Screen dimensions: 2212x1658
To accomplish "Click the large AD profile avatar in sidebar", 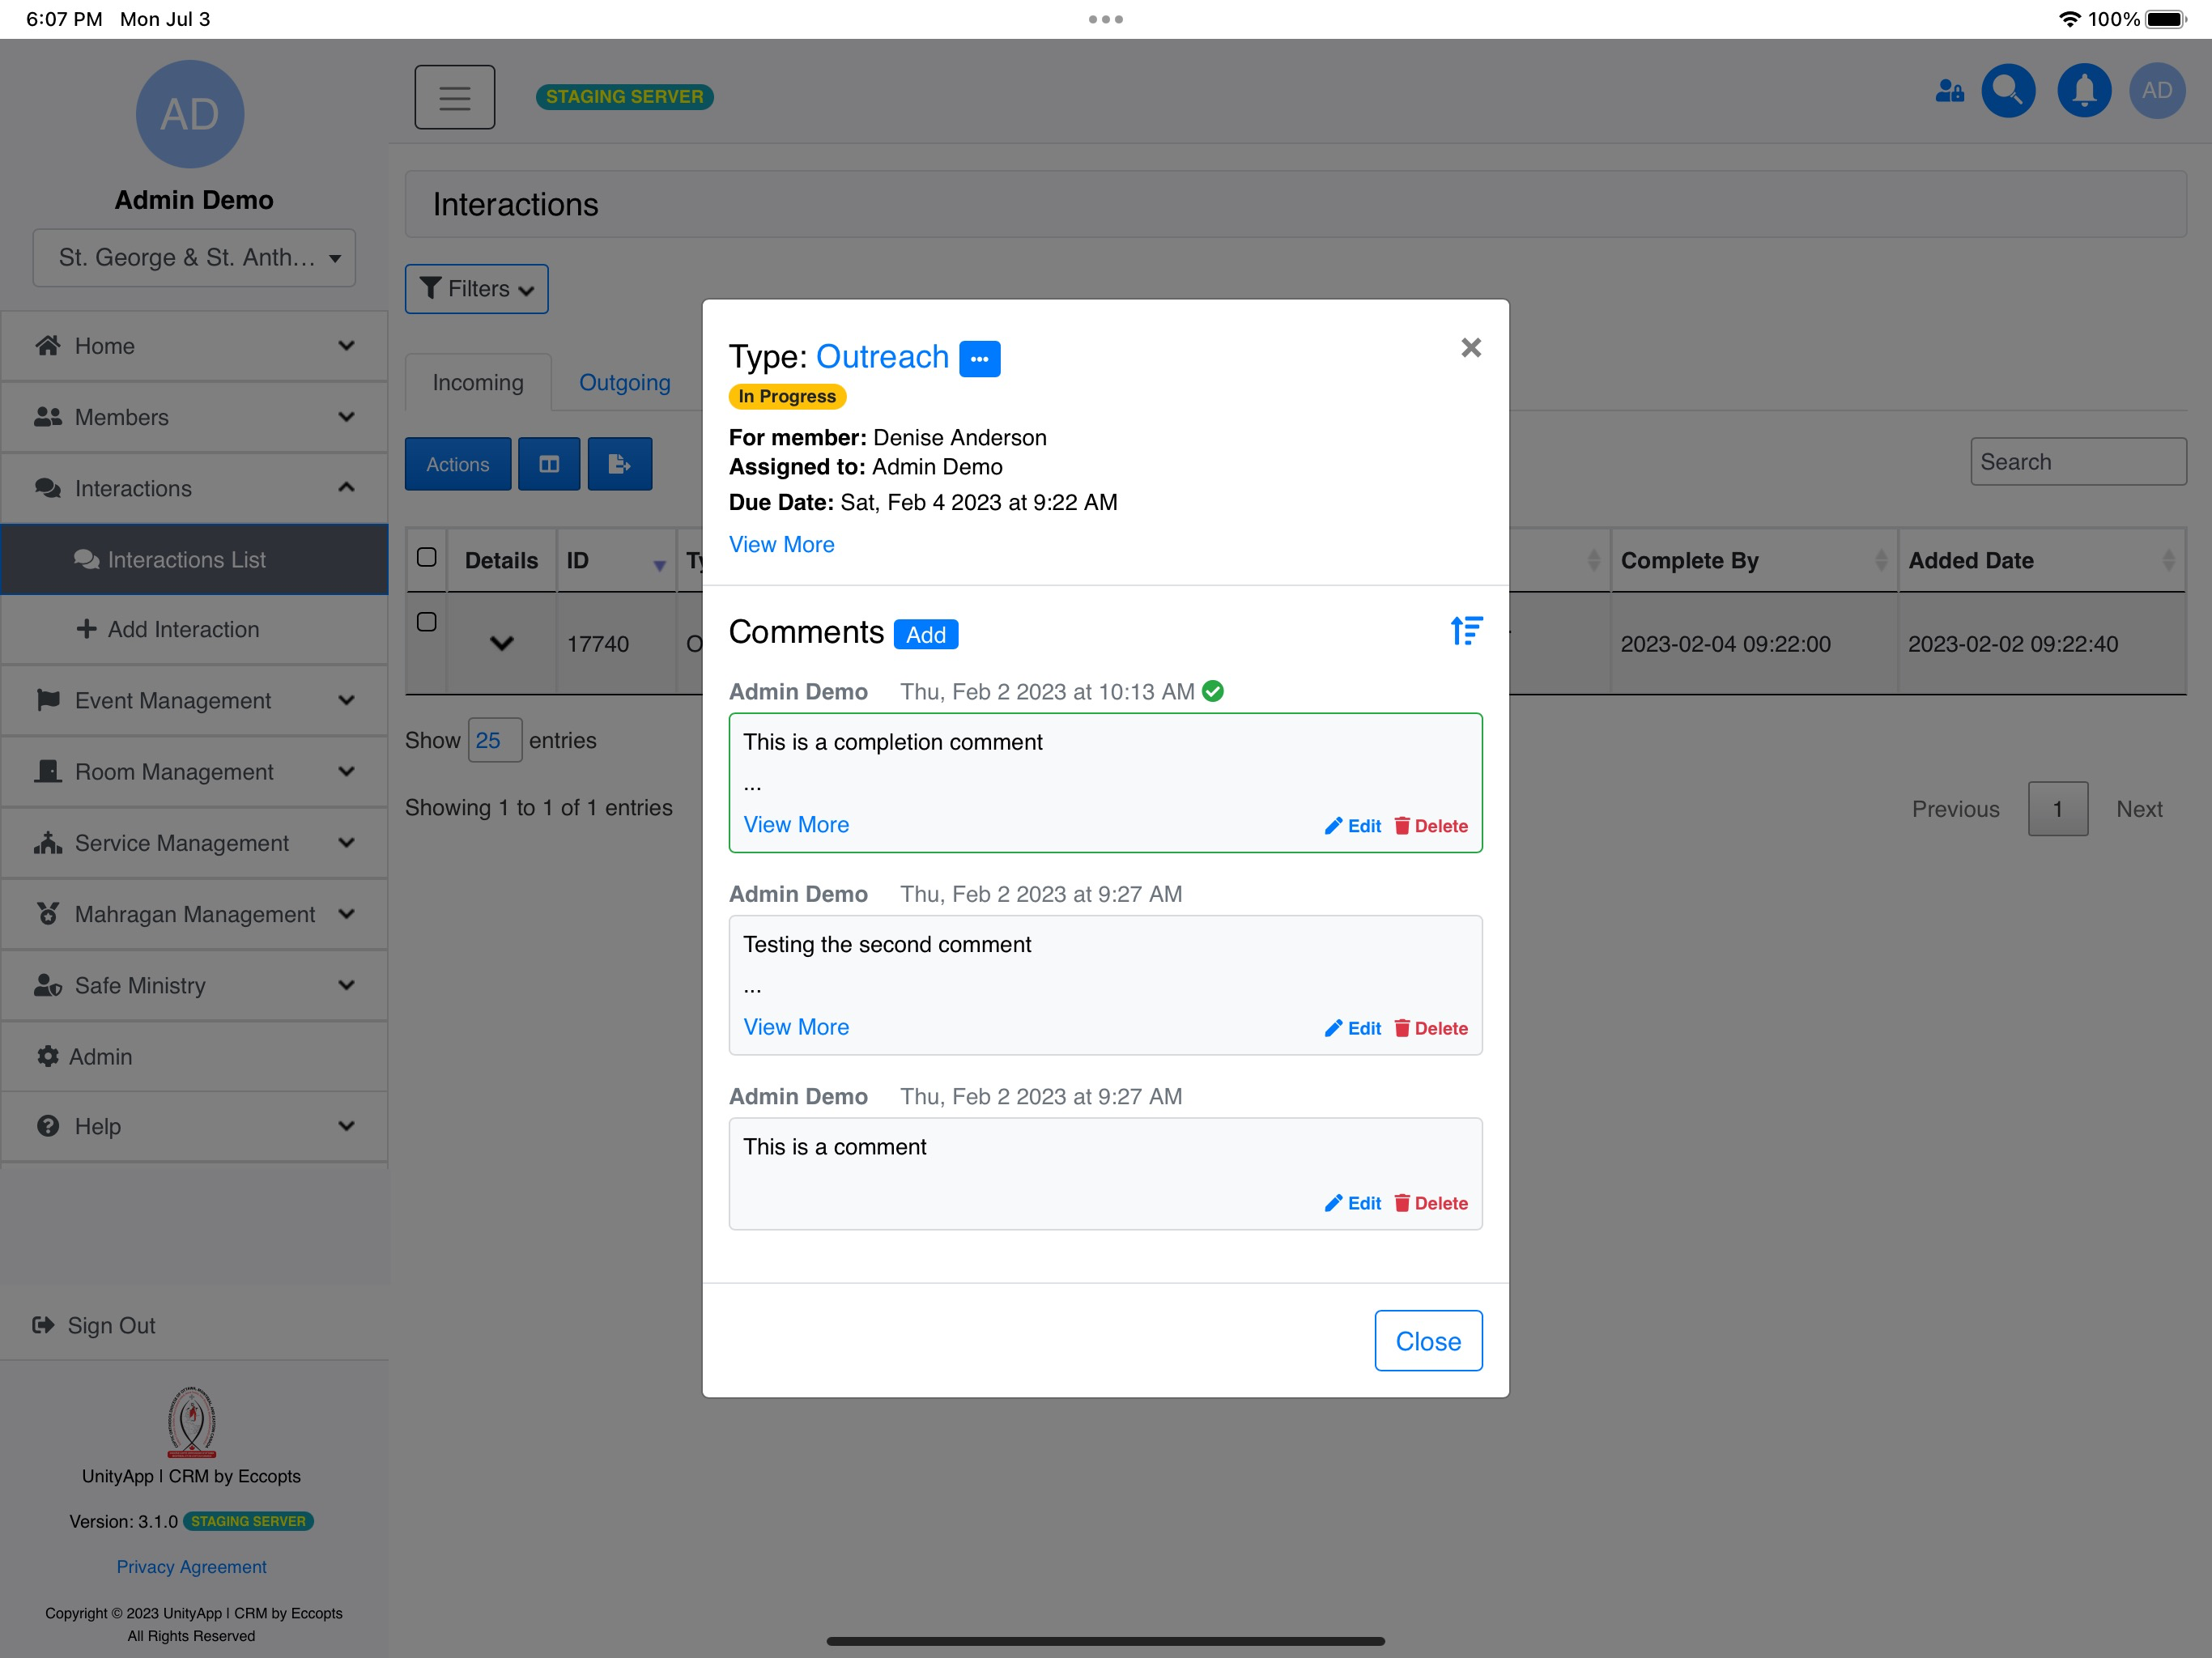I will point(190,114).
